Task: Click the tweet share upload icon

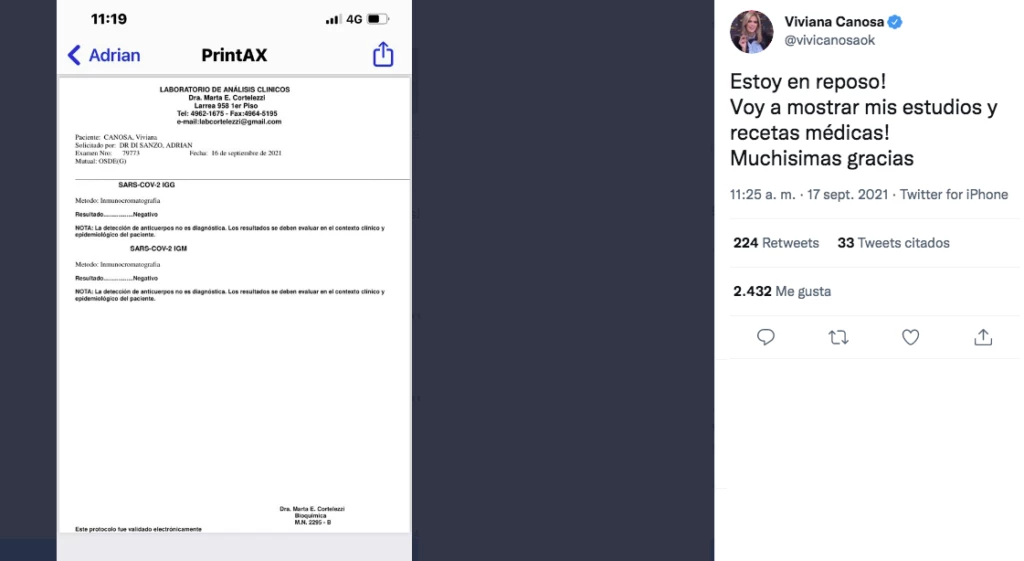Action: 983,337
